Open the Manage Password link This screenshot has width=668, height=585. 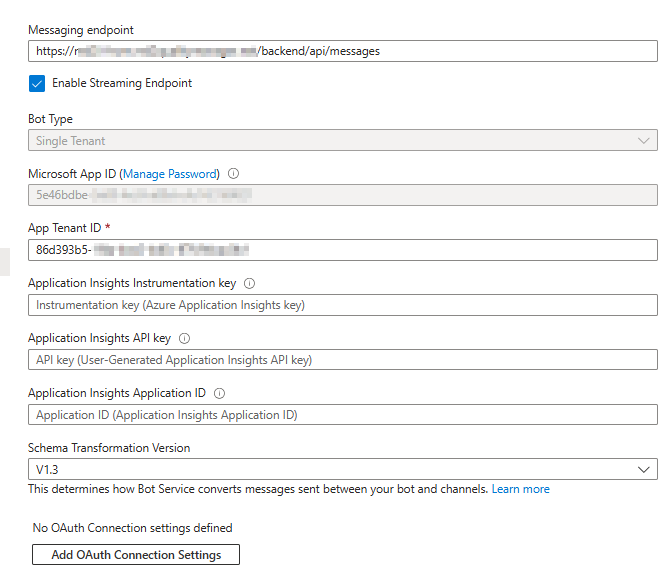(x=170, y=174)
